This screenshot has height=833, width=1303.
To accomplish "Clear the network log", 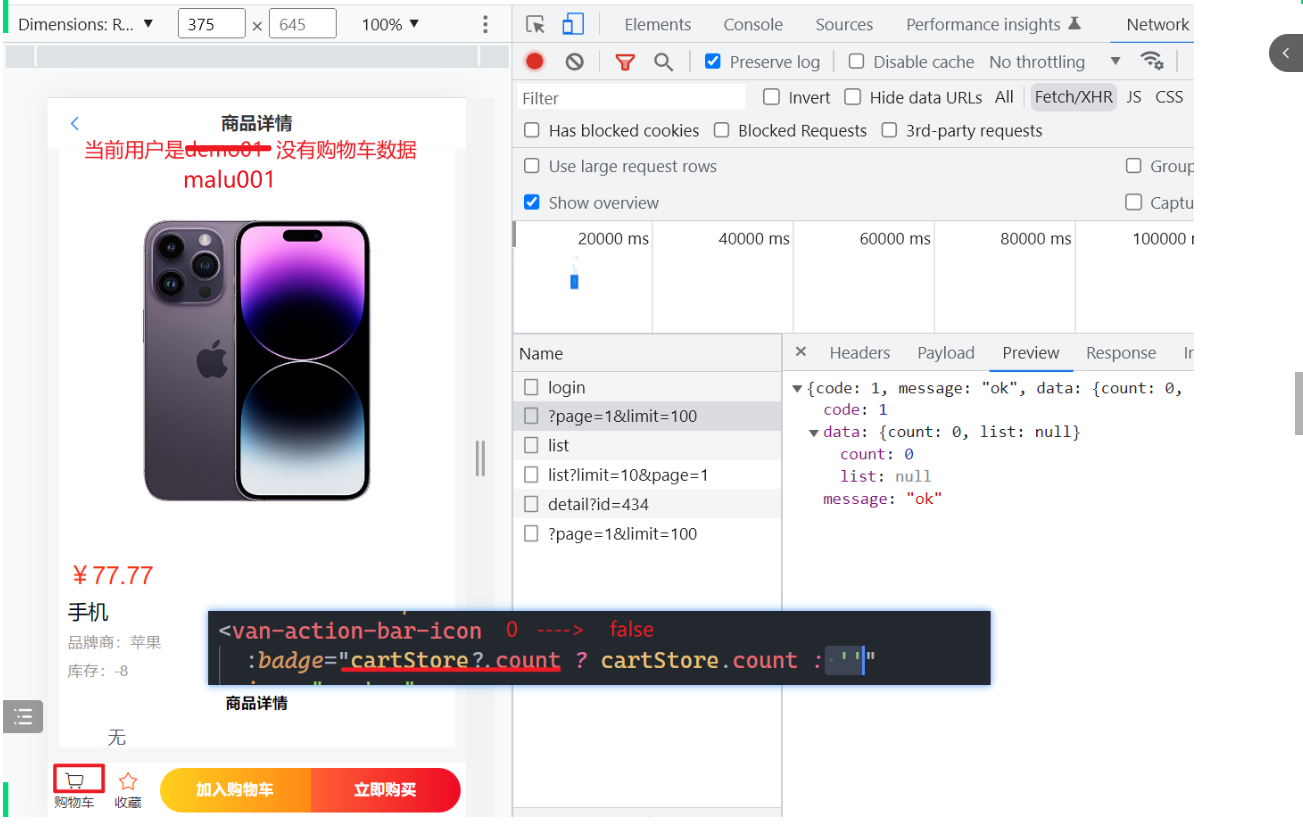I will 574,62.
